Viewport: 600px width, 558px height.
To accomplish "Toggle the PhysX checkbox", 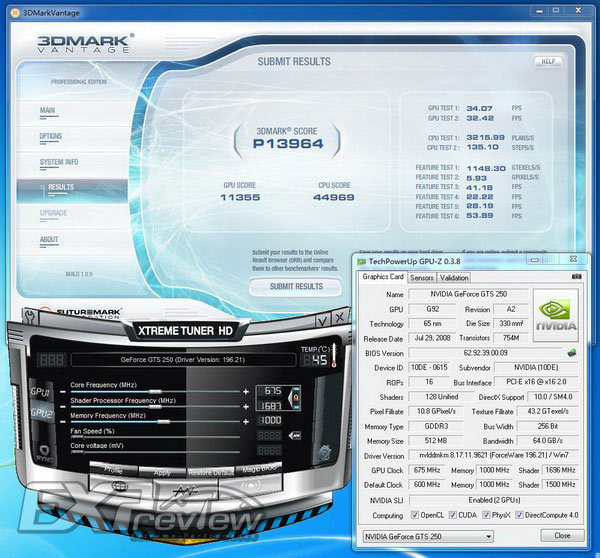I will pos(486,515).
